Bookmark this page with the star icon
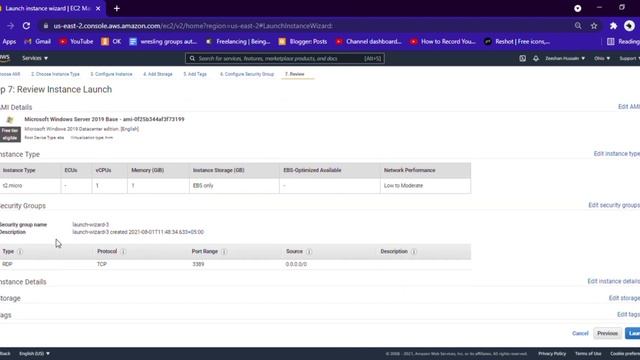This screenshot has height=360, width=640. click(x=594, y=26)
